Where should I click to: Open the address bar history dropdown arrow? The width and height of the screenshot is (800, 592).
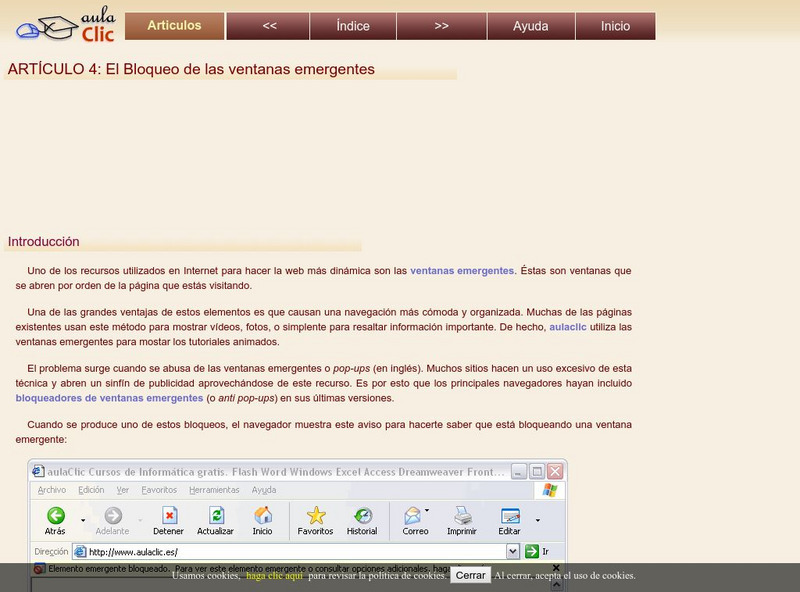click(x=511, y=550)
